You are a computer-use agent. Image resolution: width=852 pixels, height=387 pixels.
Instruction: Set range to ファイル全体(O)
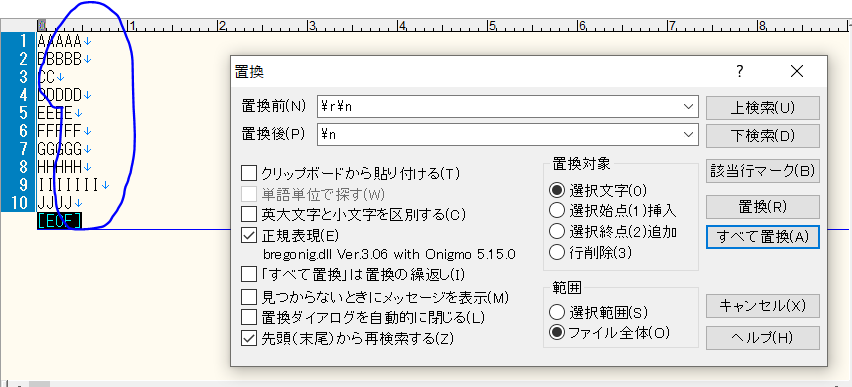(x=557, y=333)
